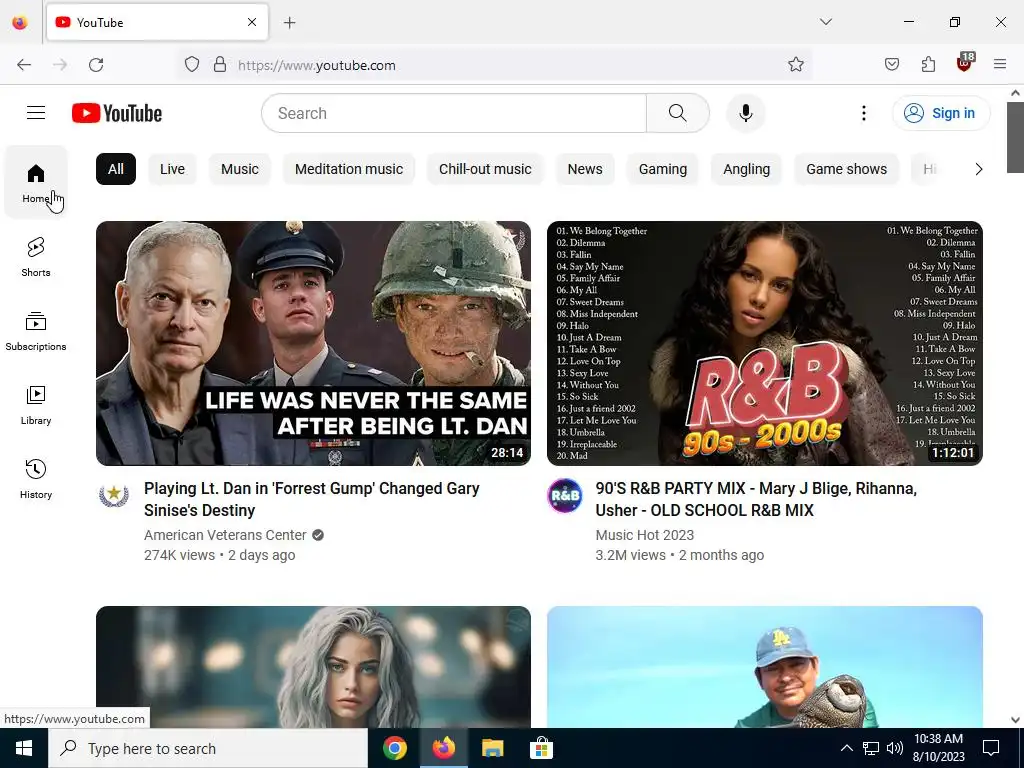Open Library in the sidebar
Screen dimensions: 1024x768
pyautogui.click(x=36, y=405)
